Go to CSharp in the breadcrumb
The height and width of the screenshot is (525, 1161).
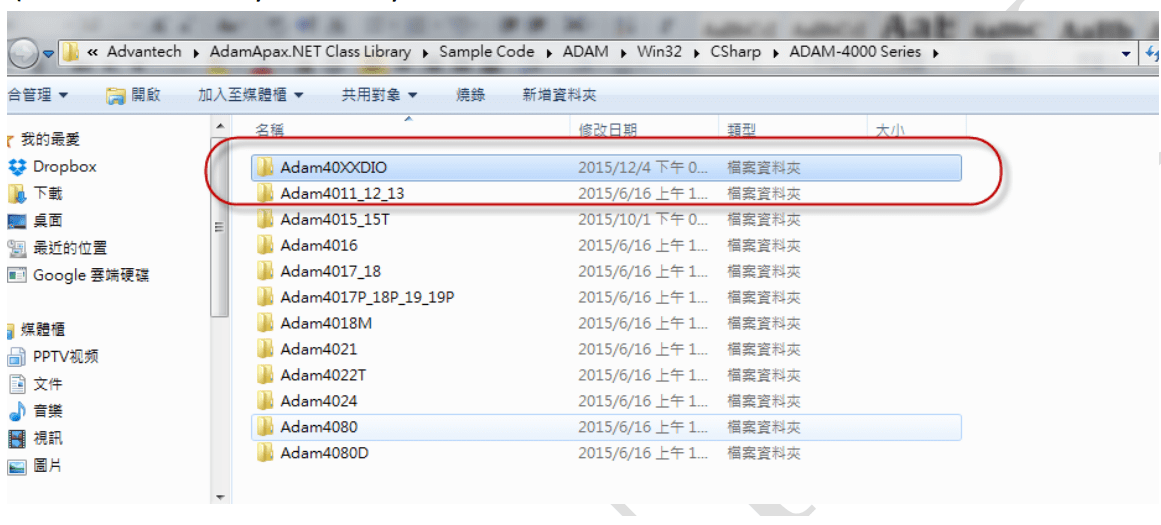tap(735, 53)
